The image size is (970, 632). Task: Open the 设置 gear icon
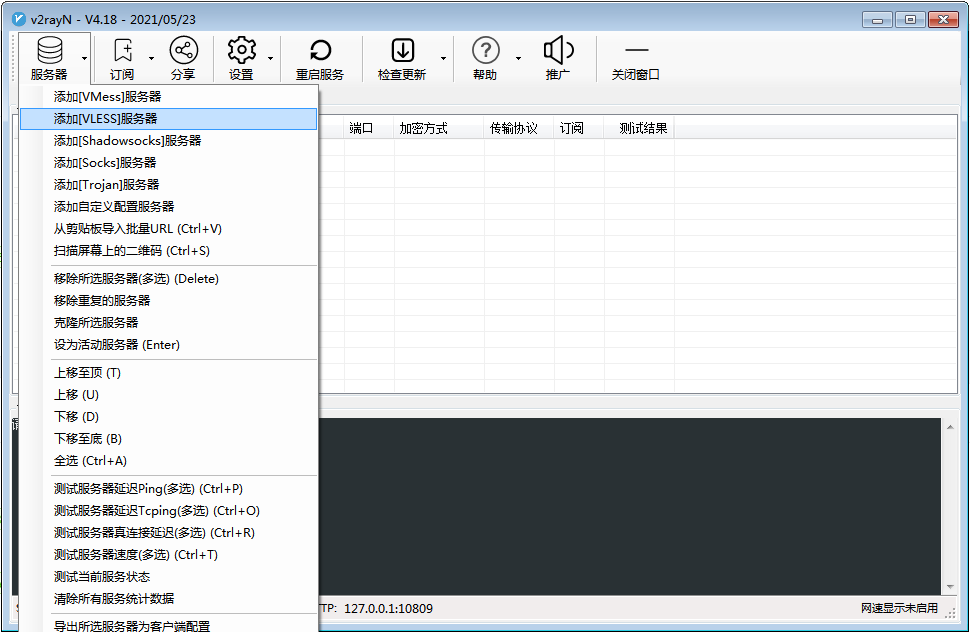241,50
